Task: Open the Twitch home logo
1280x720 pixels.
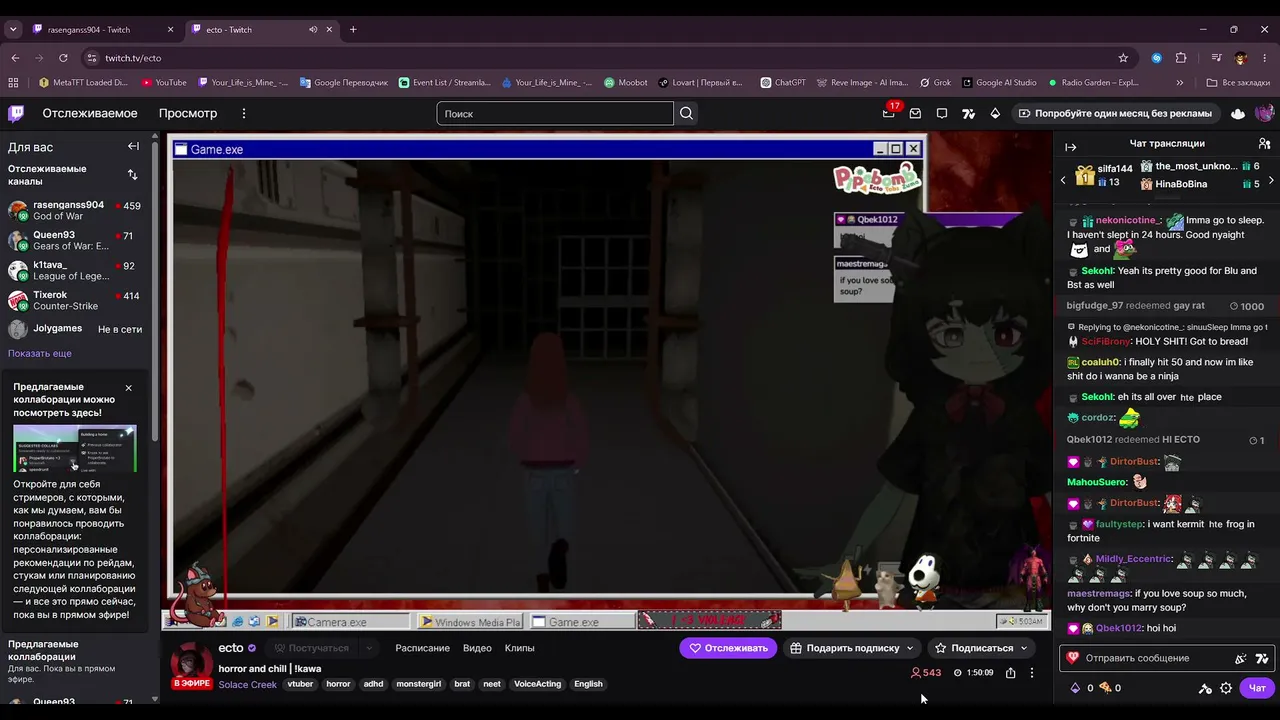Action: pos(16,113)
